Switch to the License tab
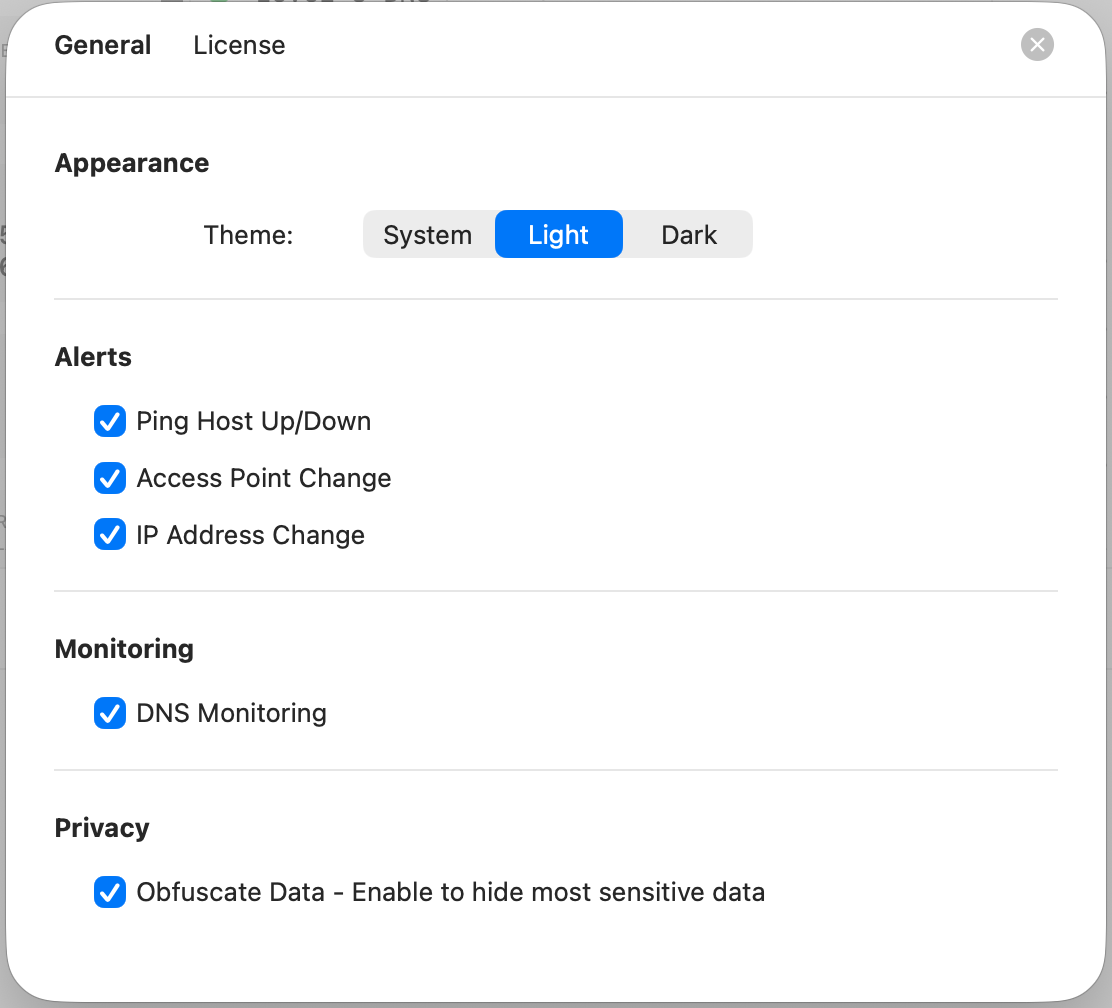This screenshot has width=1112, height=1008. coord(239,45)
